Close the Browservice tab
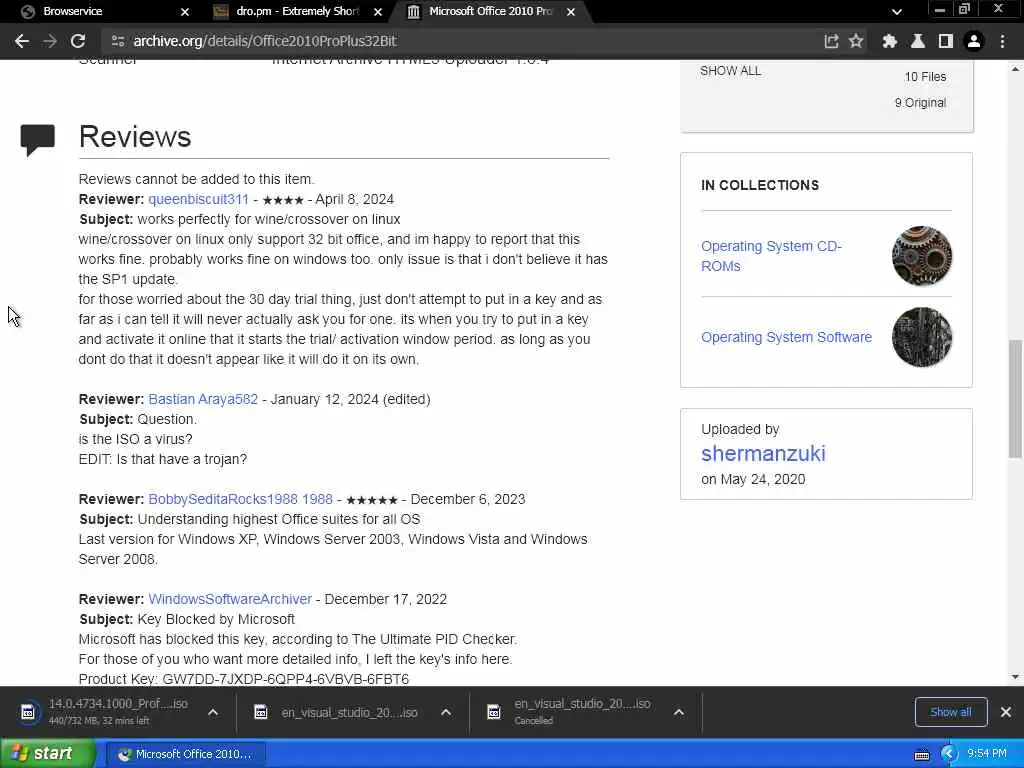This screenshot has height=768, width=1024. (185, 12)
